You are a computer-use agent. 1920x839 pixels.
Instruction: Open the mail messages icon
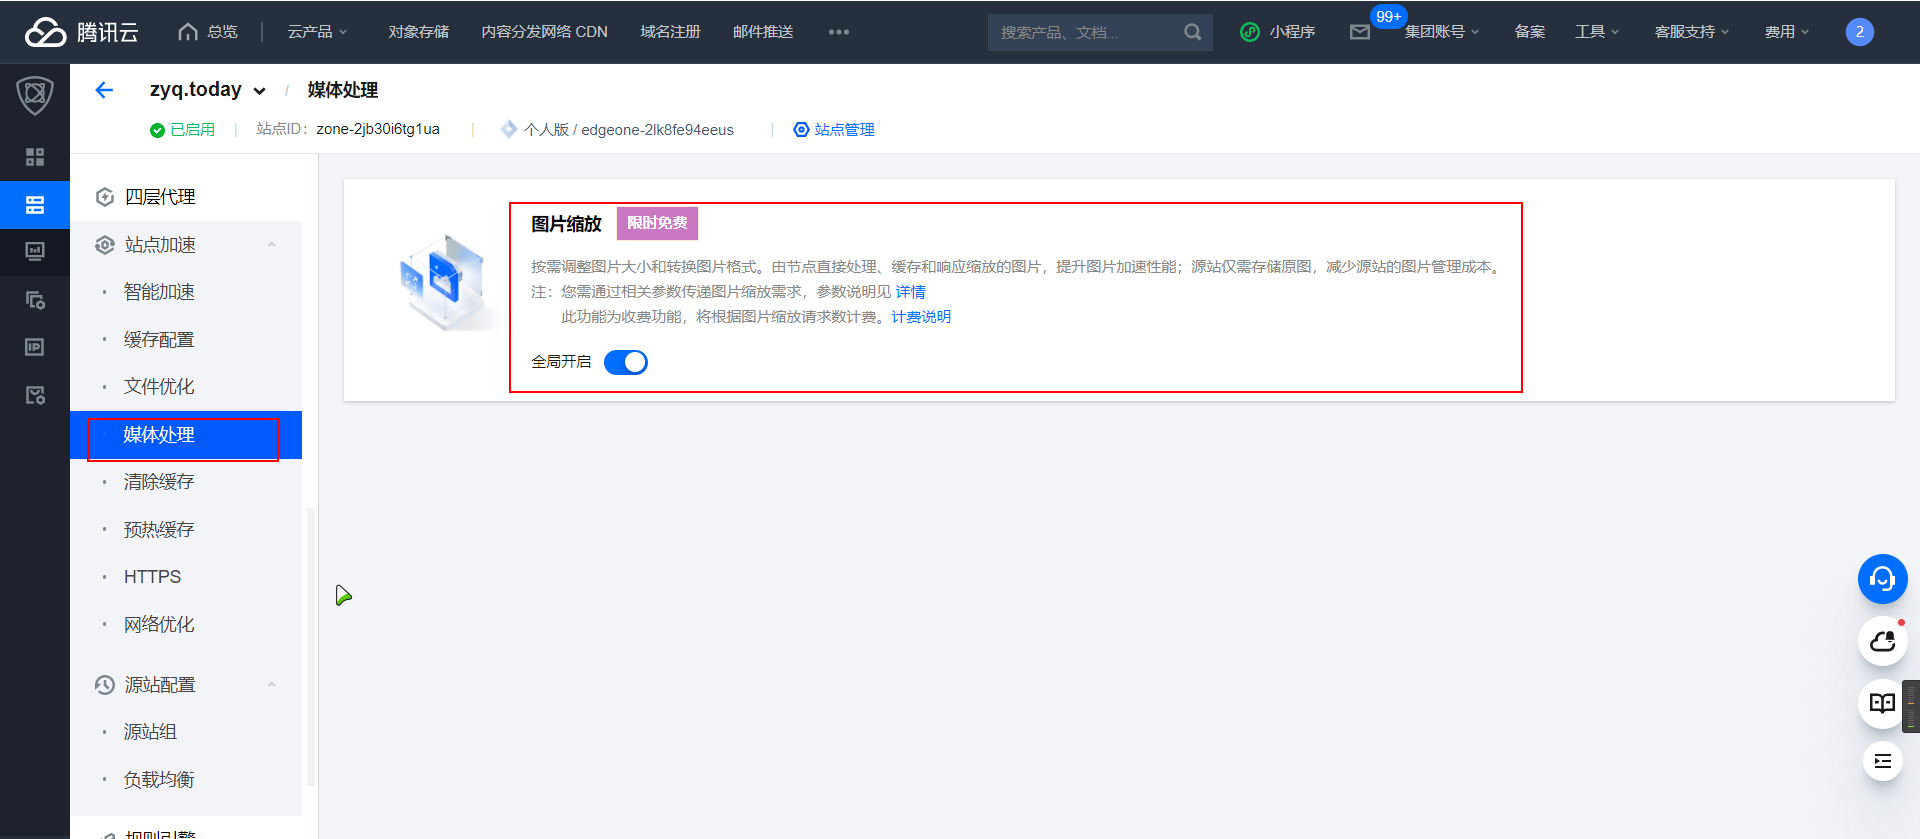click(1359, 32)
